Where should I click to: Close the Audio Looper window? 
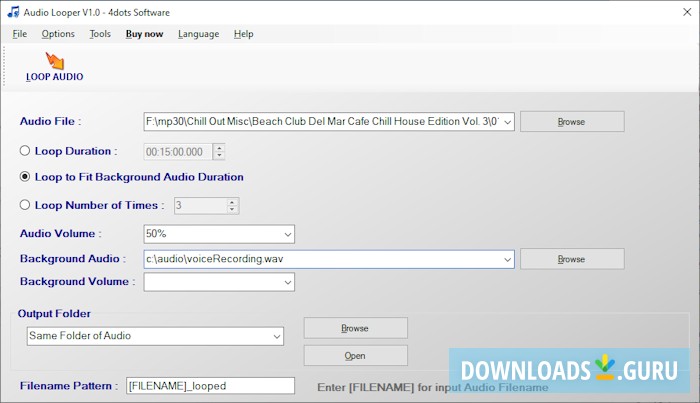click(687, 12)
